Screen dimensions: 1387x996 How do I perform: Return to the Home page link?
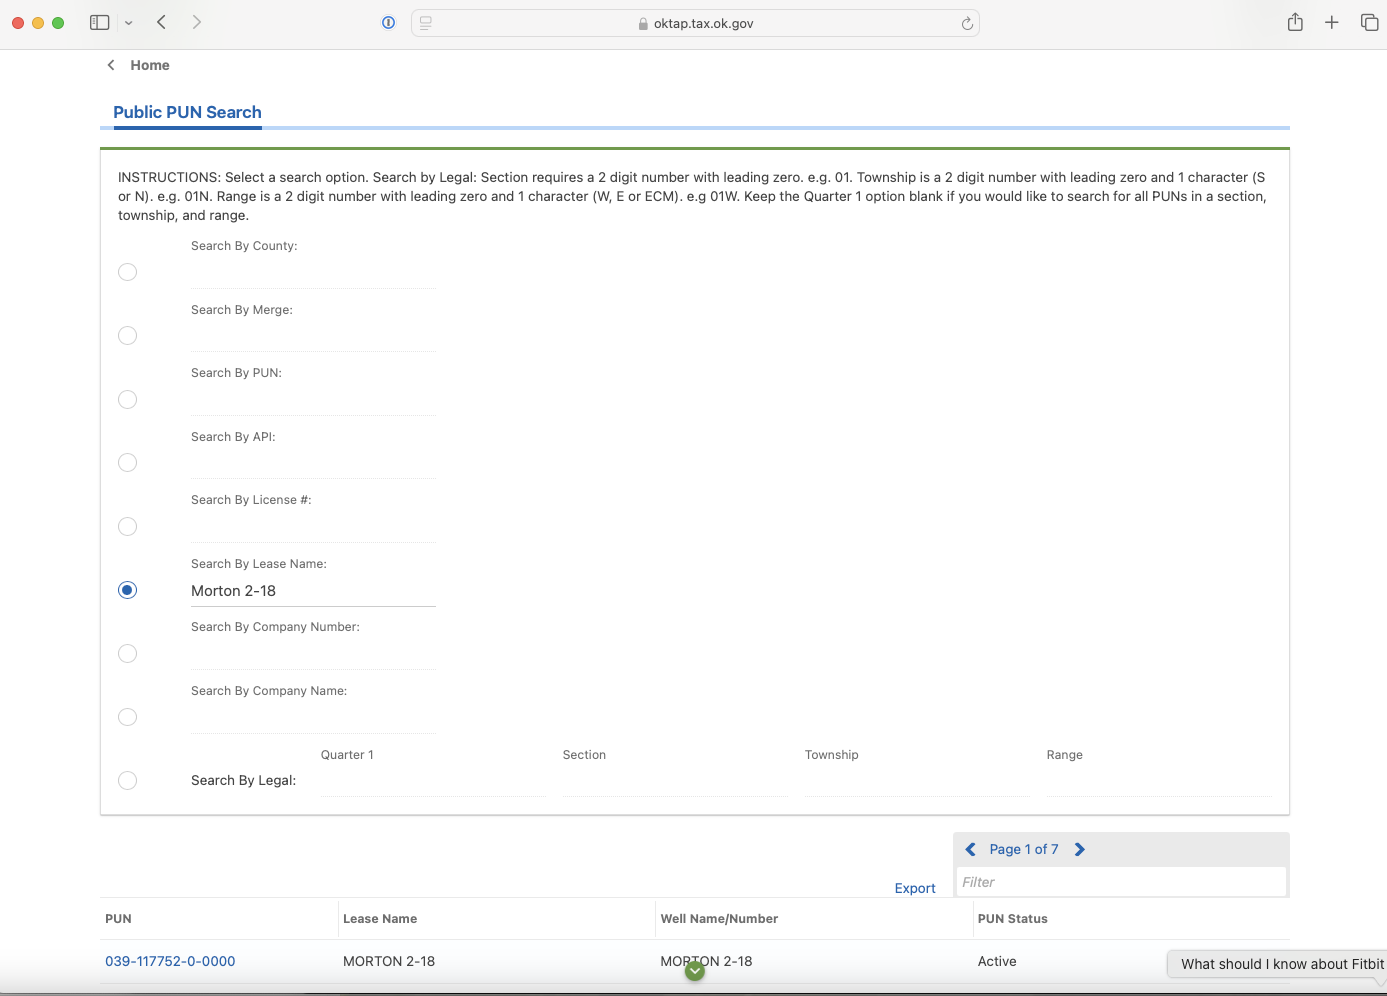(x=150, y=65)
